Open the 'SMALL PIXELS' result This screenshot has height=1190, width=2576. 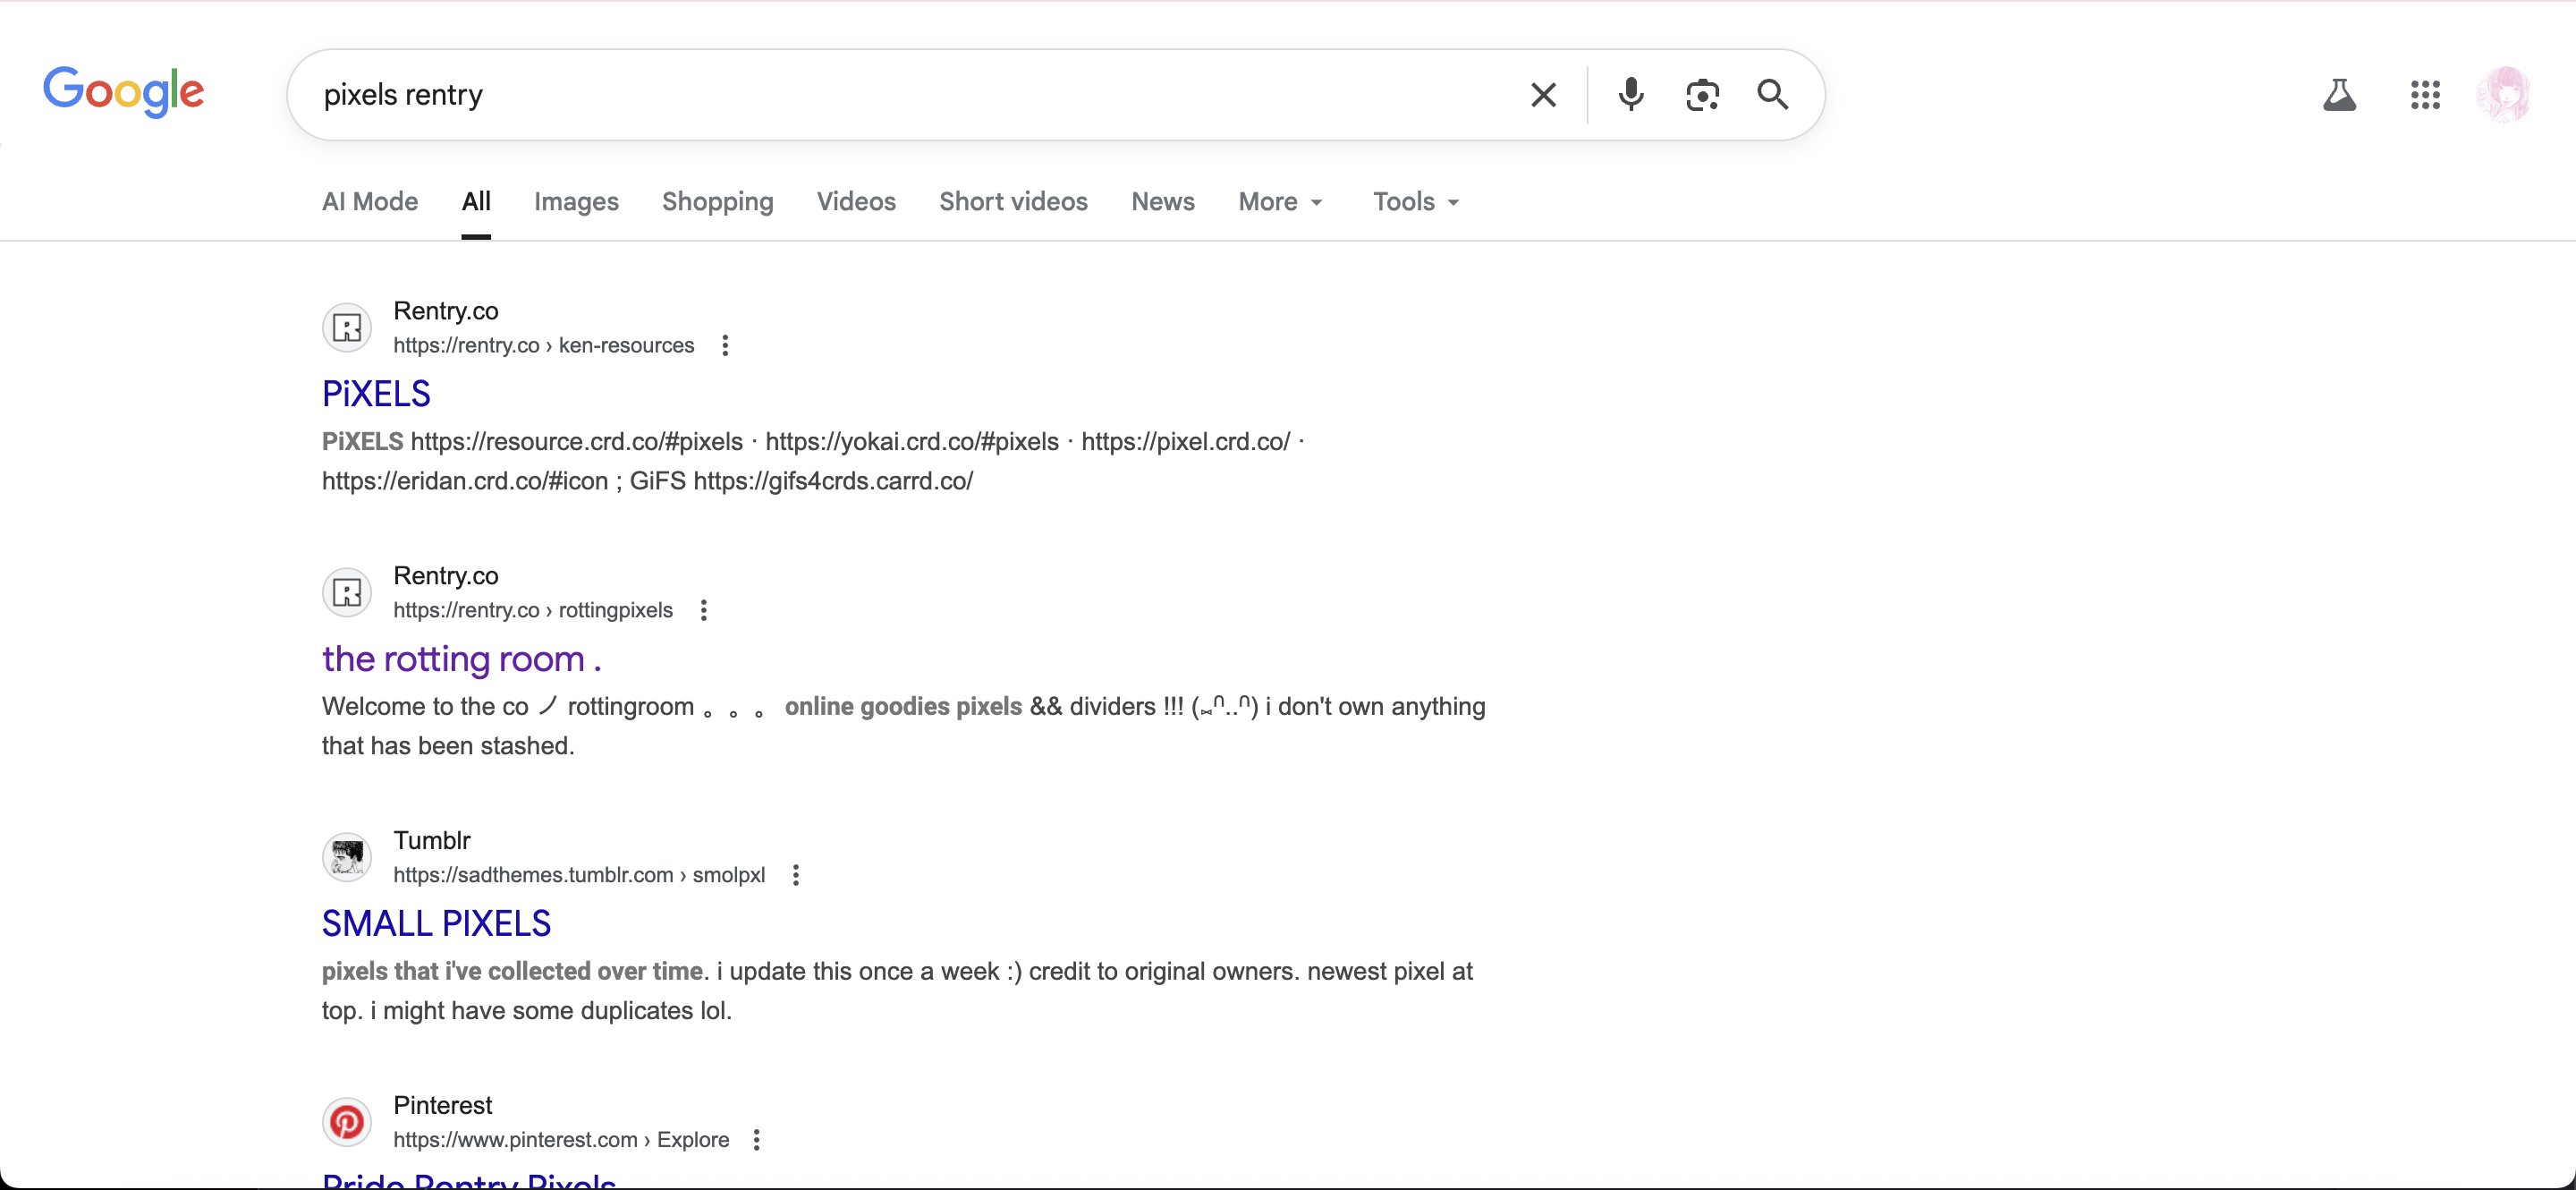coord(436,922)
